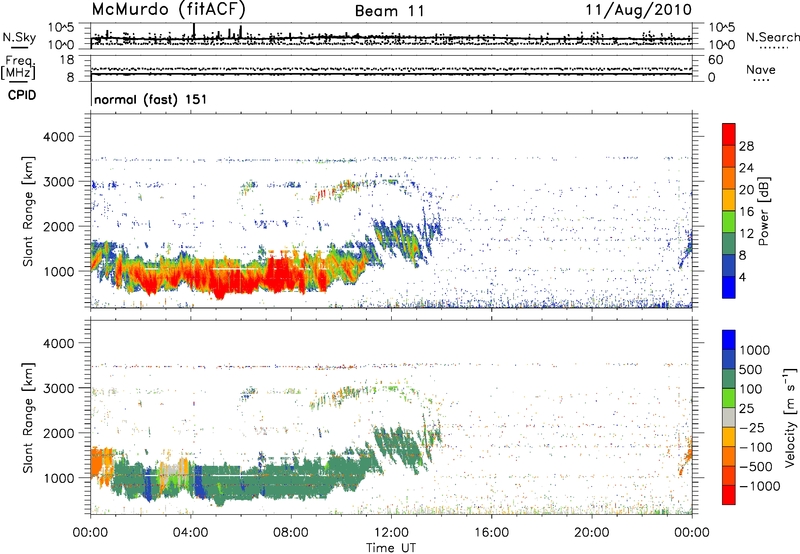
Task: Click the blue velocity band just after 04:00
Action: click(198, 480)
